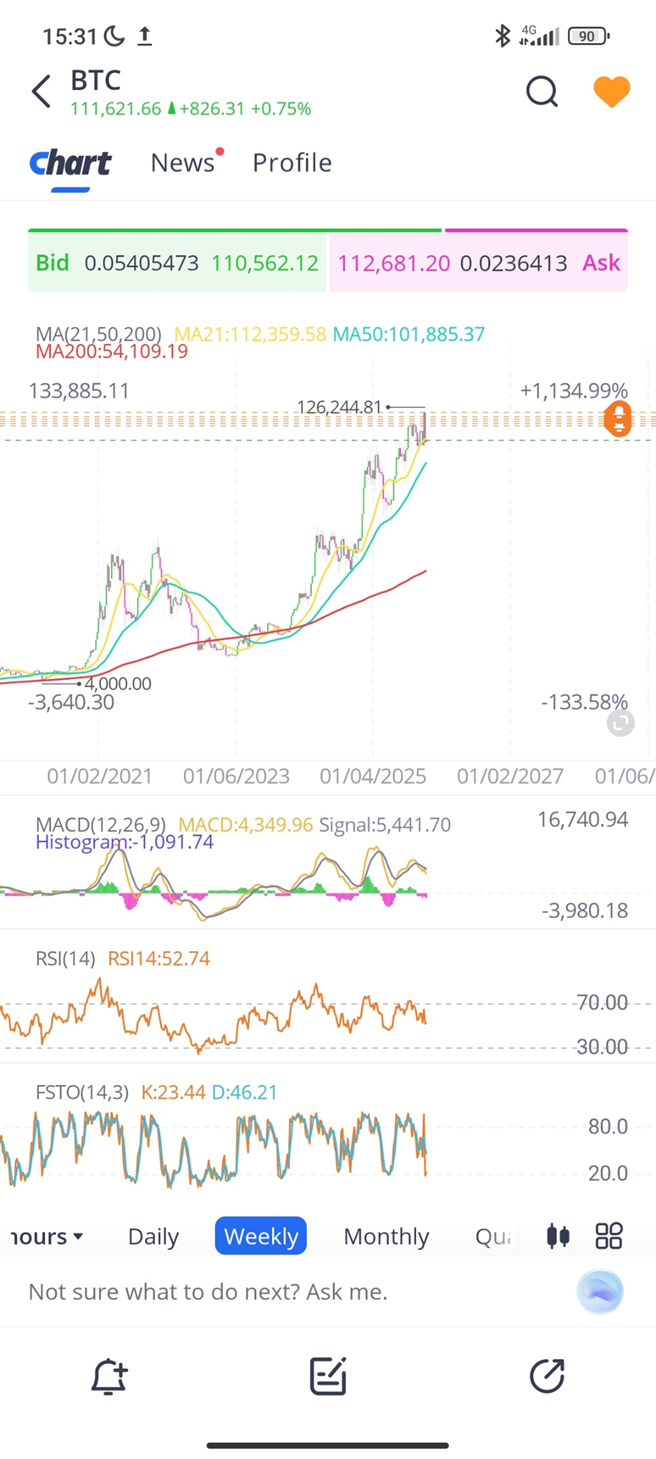Open the candlestick chart type icon
The image size is (656, 1459).
tap(558, 1236)
